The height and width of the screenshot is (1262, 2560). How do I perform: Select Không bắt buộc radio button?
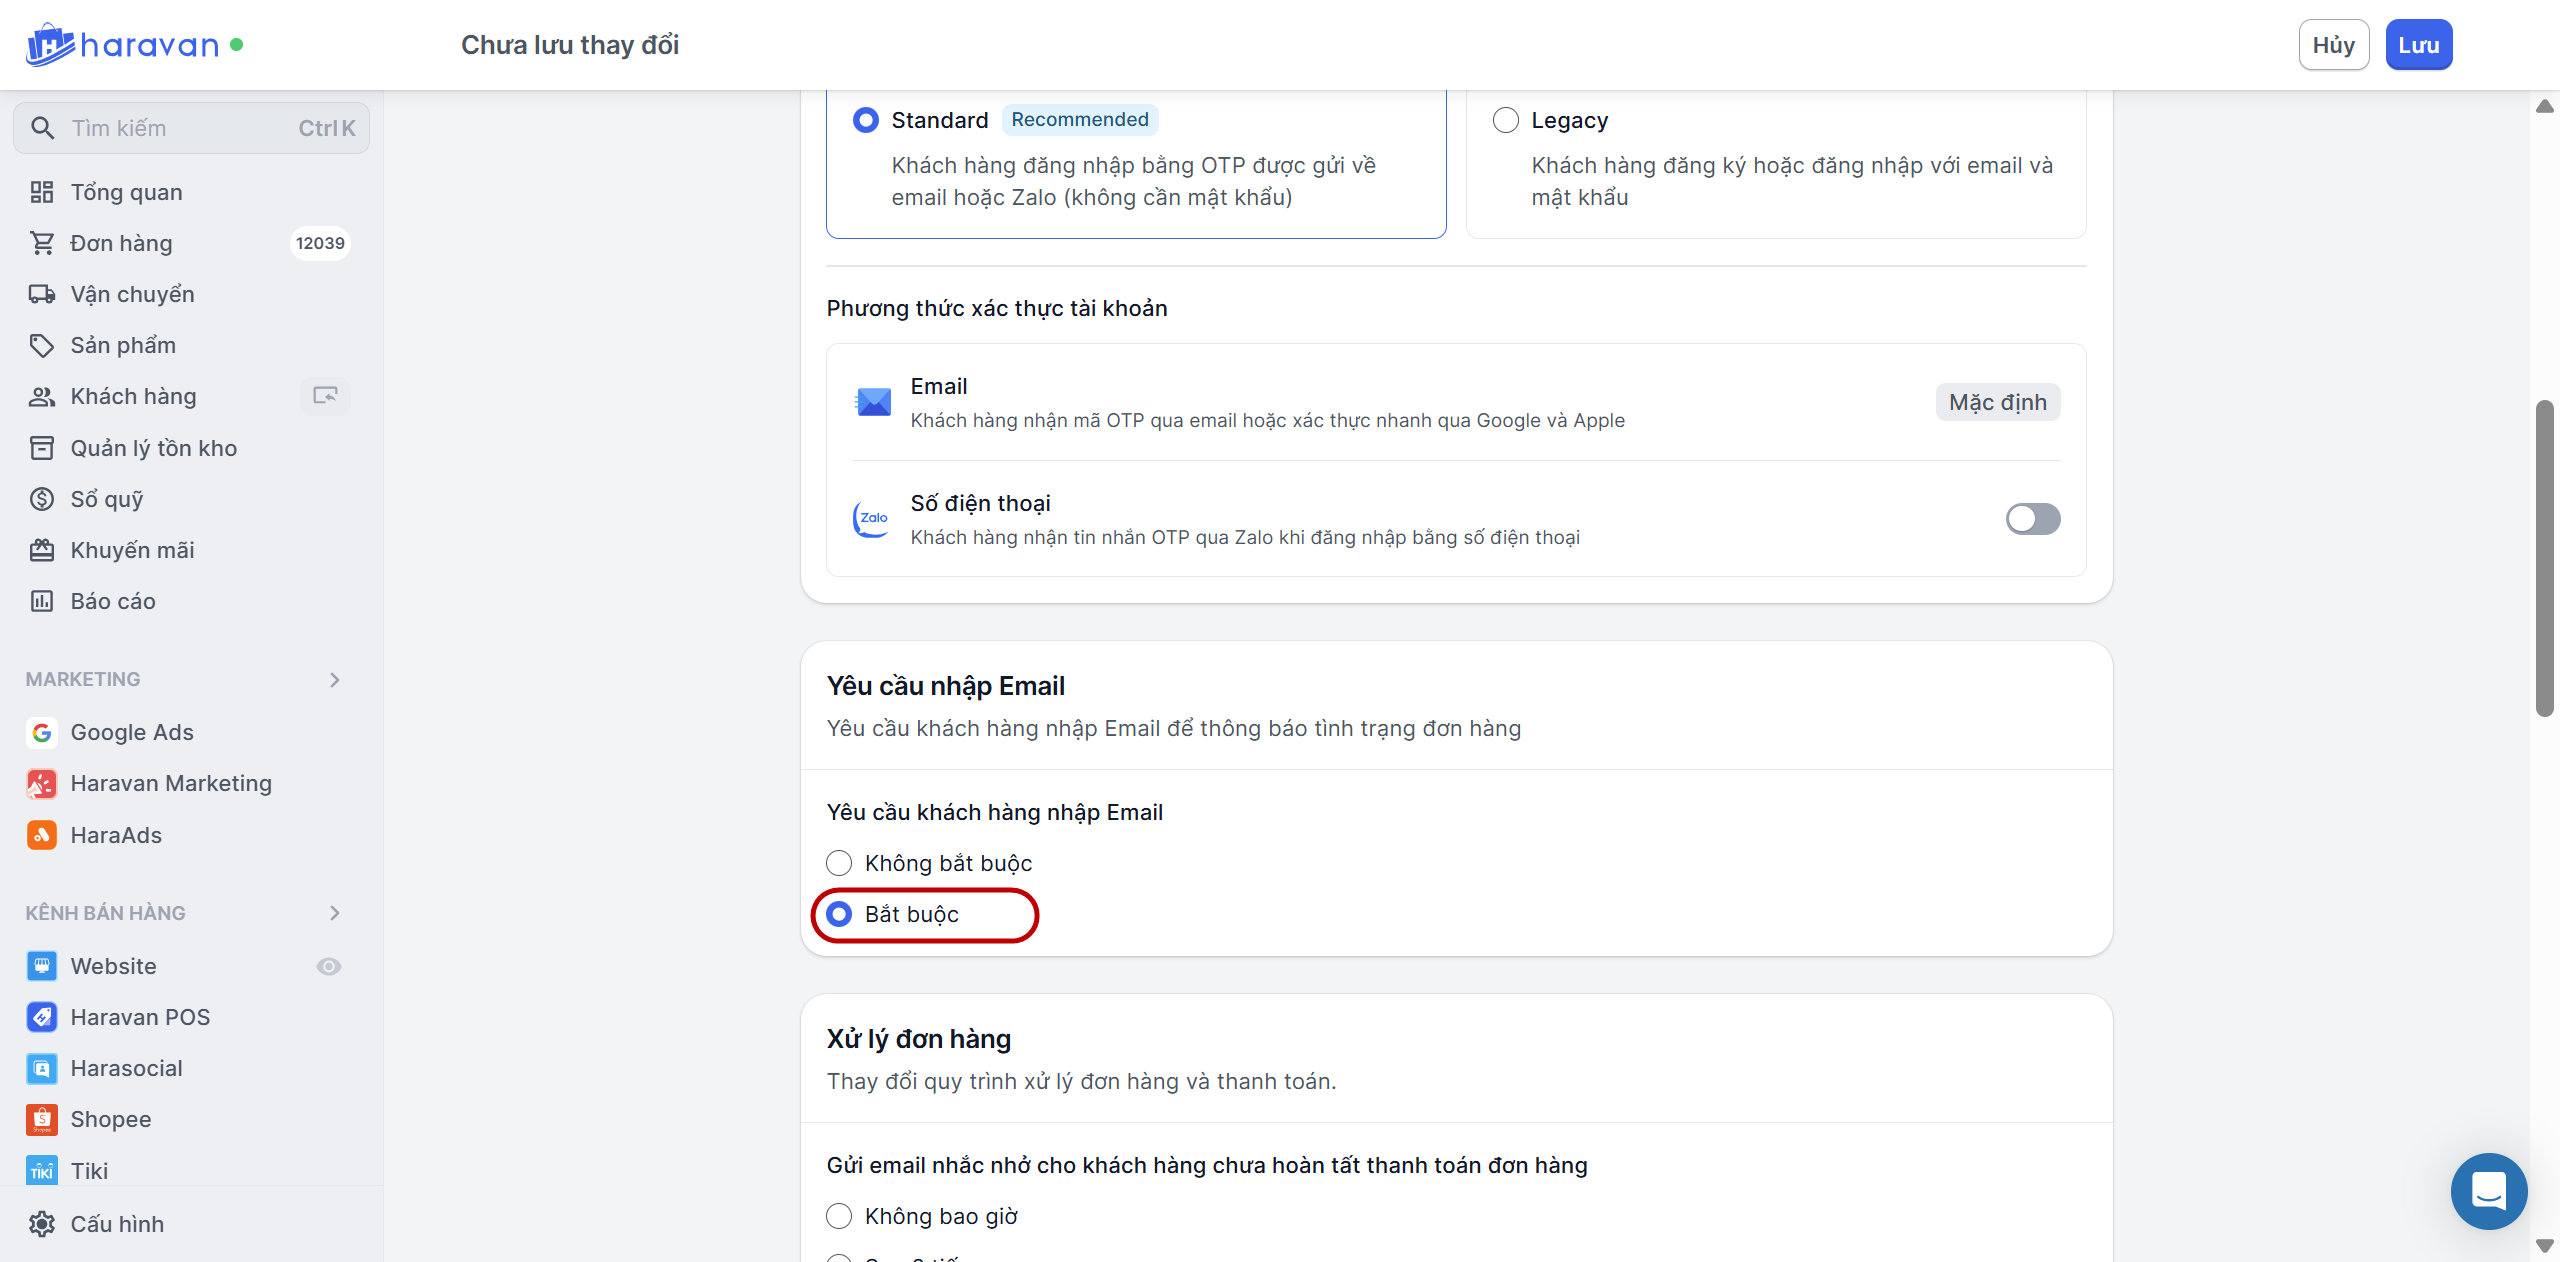[x=839, y=863]
